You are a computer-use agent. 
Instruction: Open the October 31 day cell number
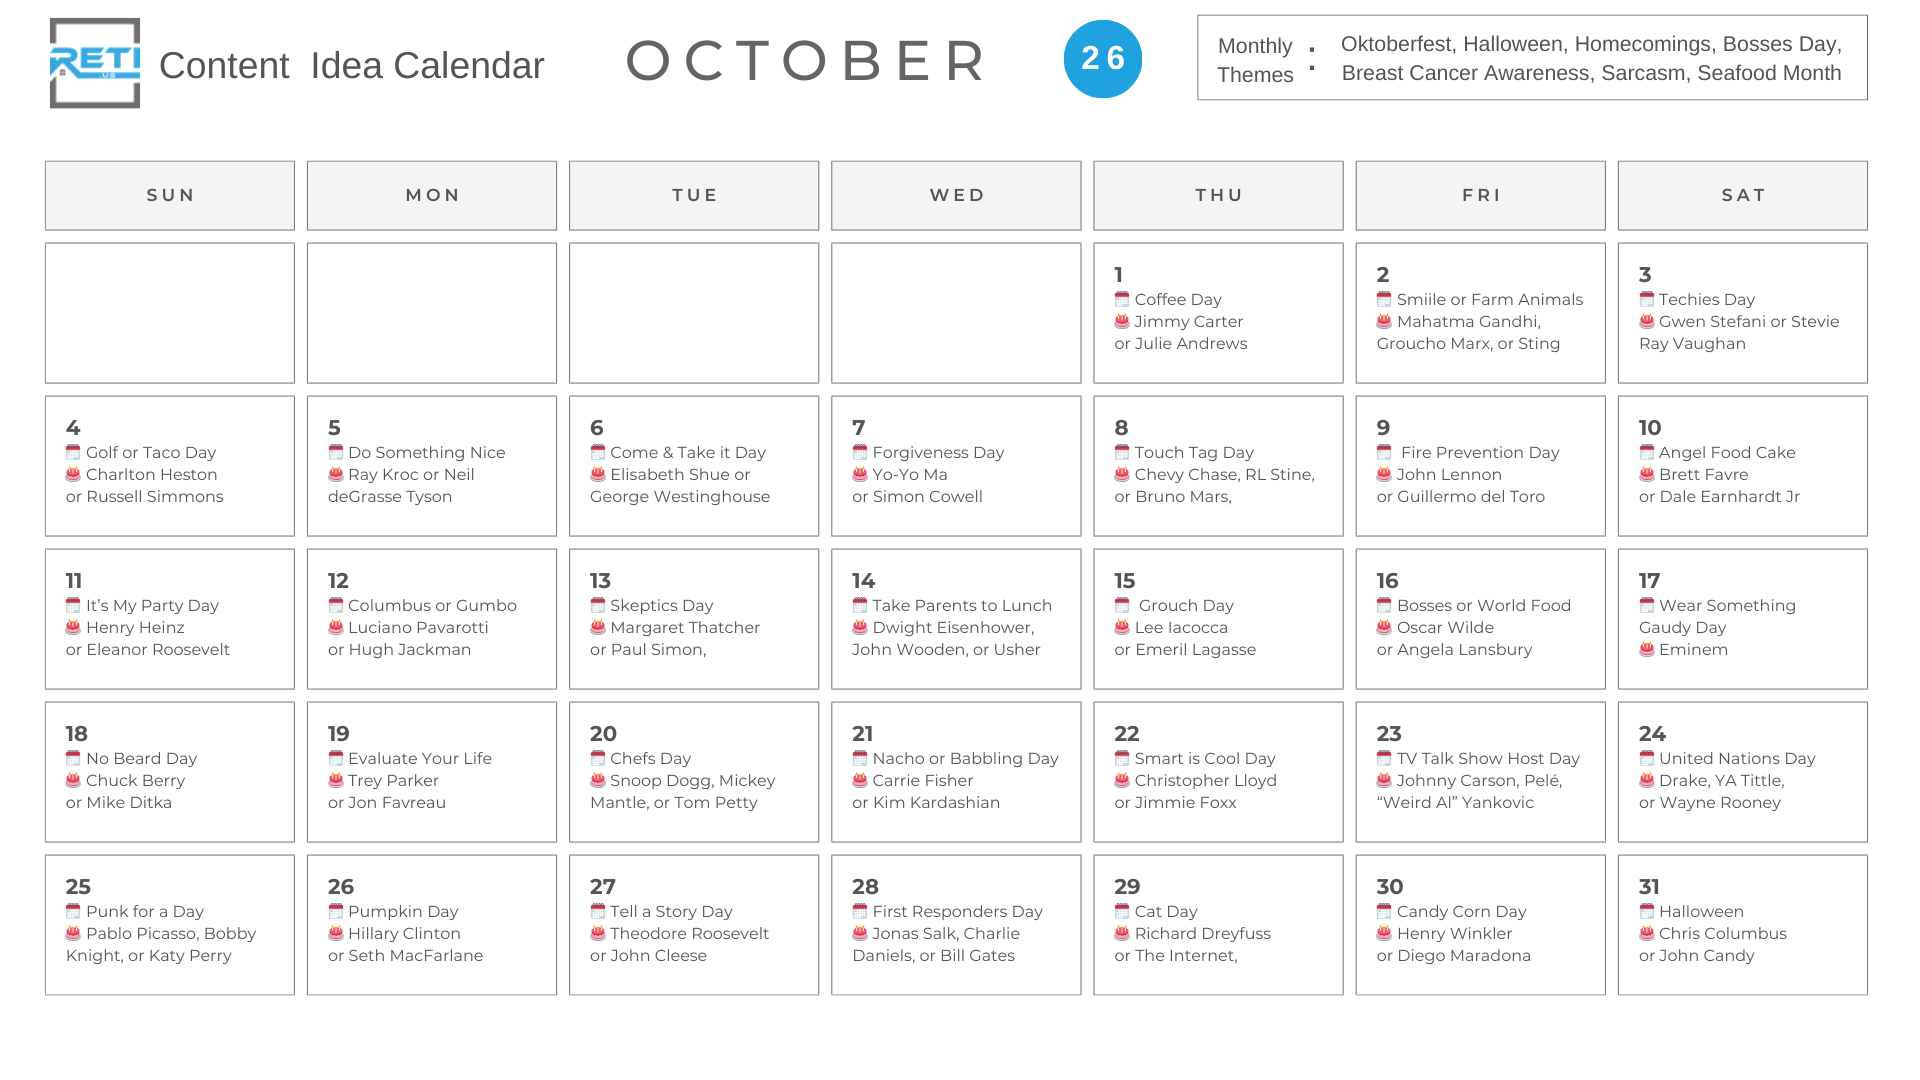point(1649,887)
